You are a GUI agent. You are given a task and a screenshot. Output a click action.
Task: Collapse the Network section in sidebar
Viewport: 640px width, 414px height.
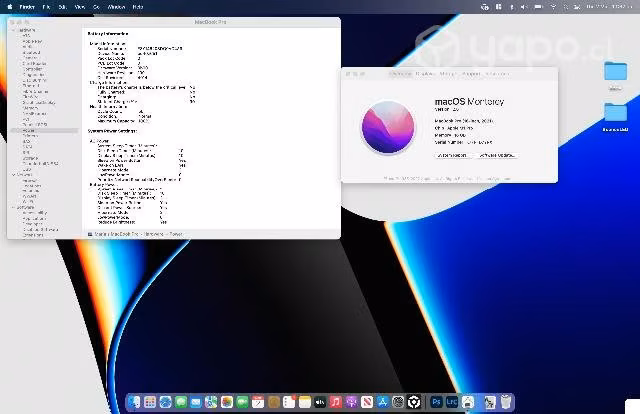tap(13, 174)
